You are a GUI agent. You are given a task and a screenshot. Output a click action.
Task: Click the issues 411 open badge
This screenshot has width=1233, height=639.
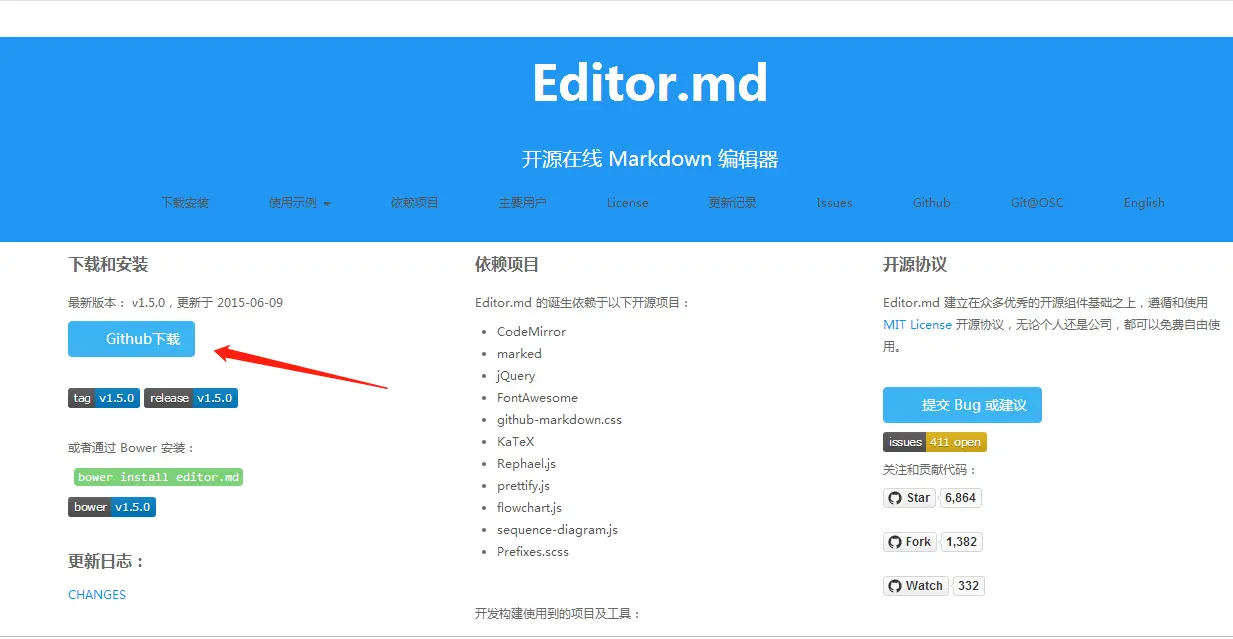[x=935, y=442]
